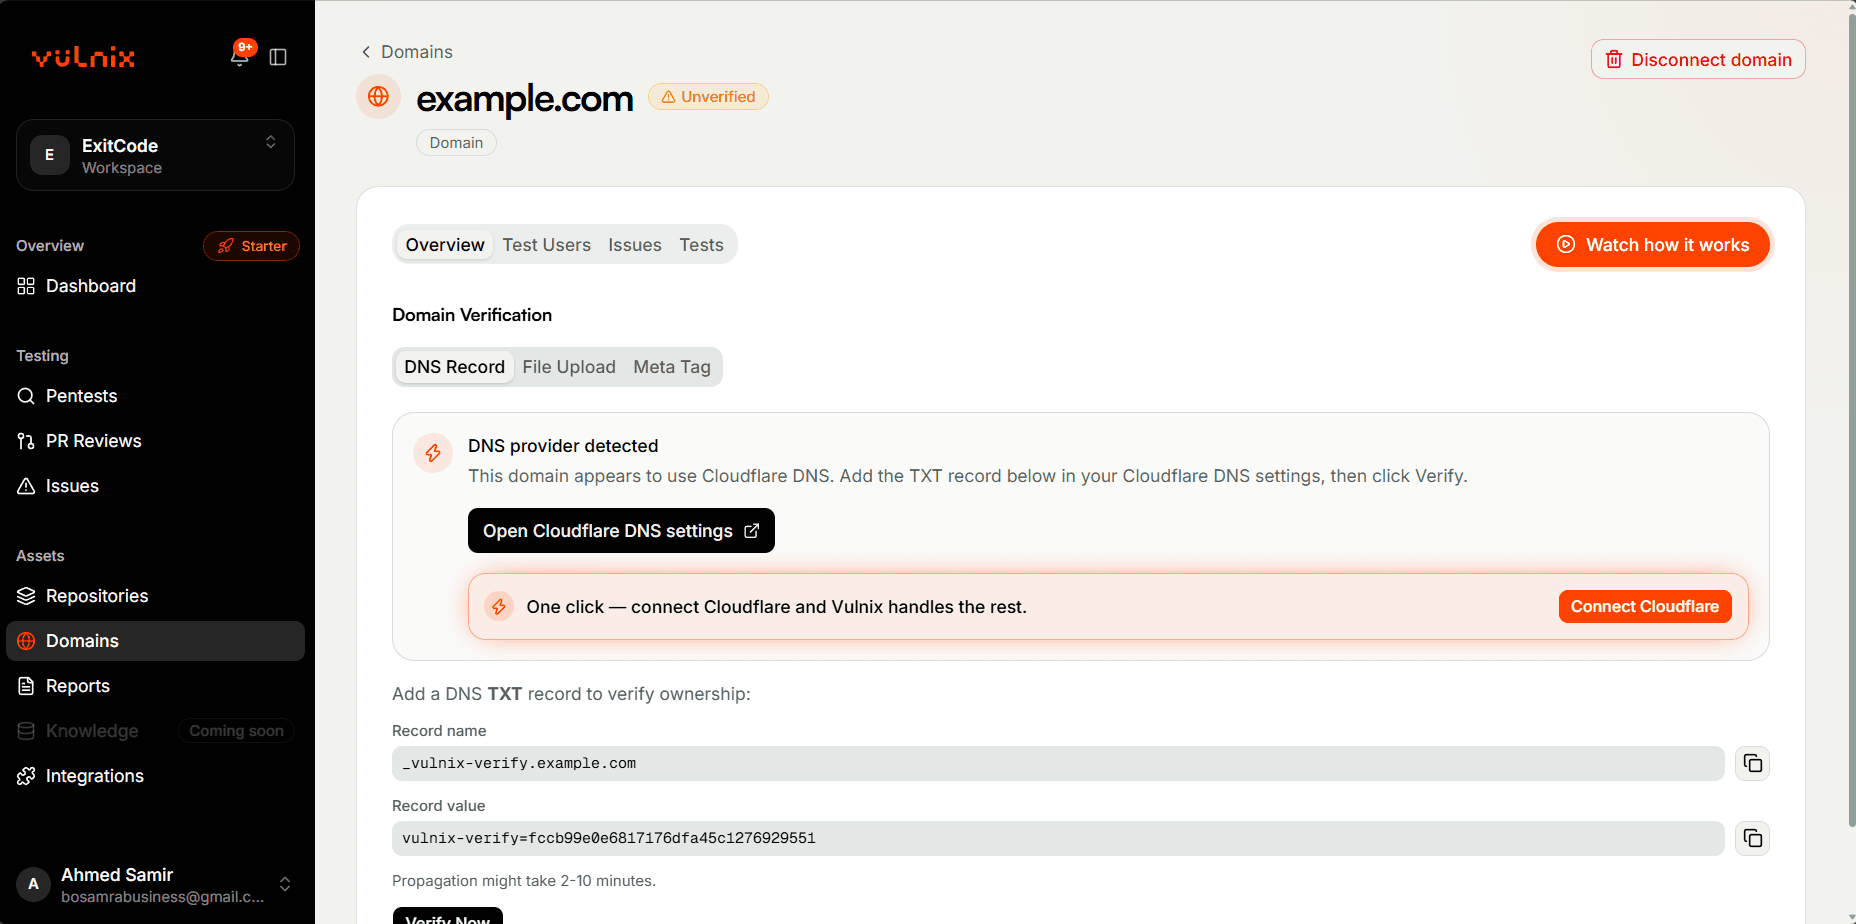The width and height of the screenshot is (1856, 924).
Task: Select File Upload verification method
Action: click(x=569, y=367)
